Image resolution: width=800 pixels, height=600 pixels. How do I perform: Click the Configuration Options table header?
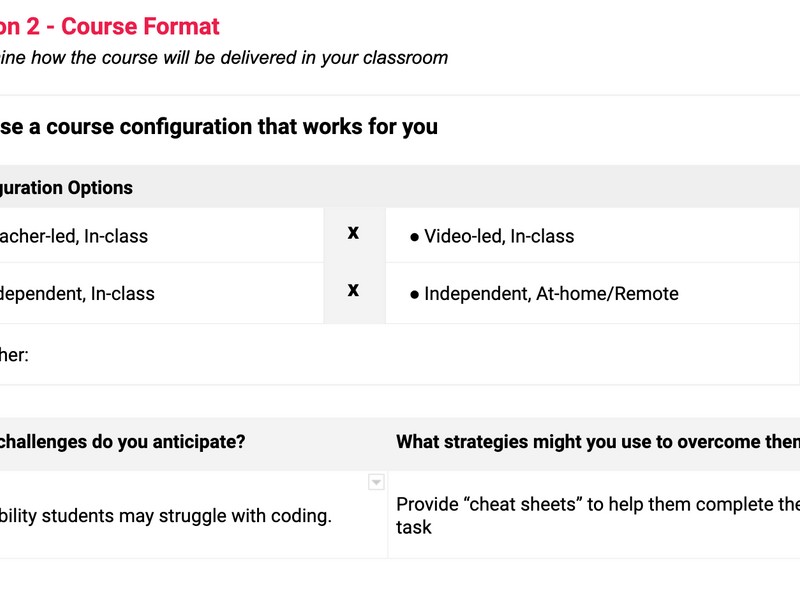click(x=66, y=188)
